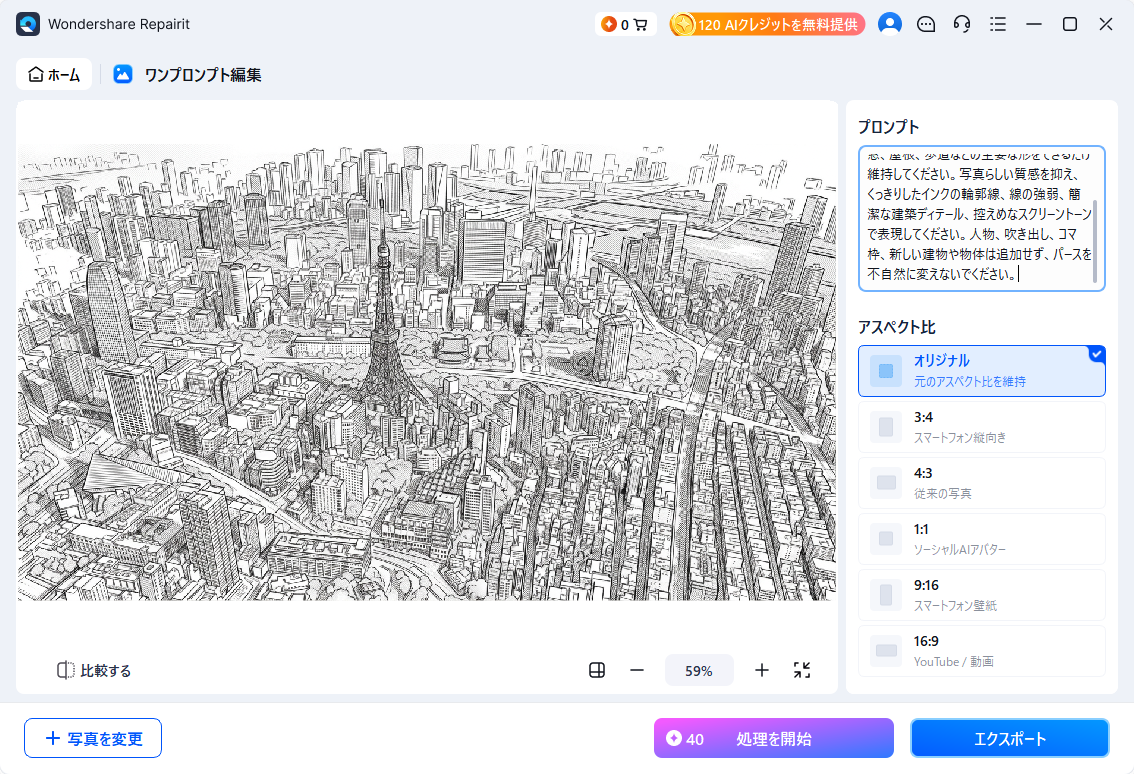Open the headset customer support icon

[962, 24]
